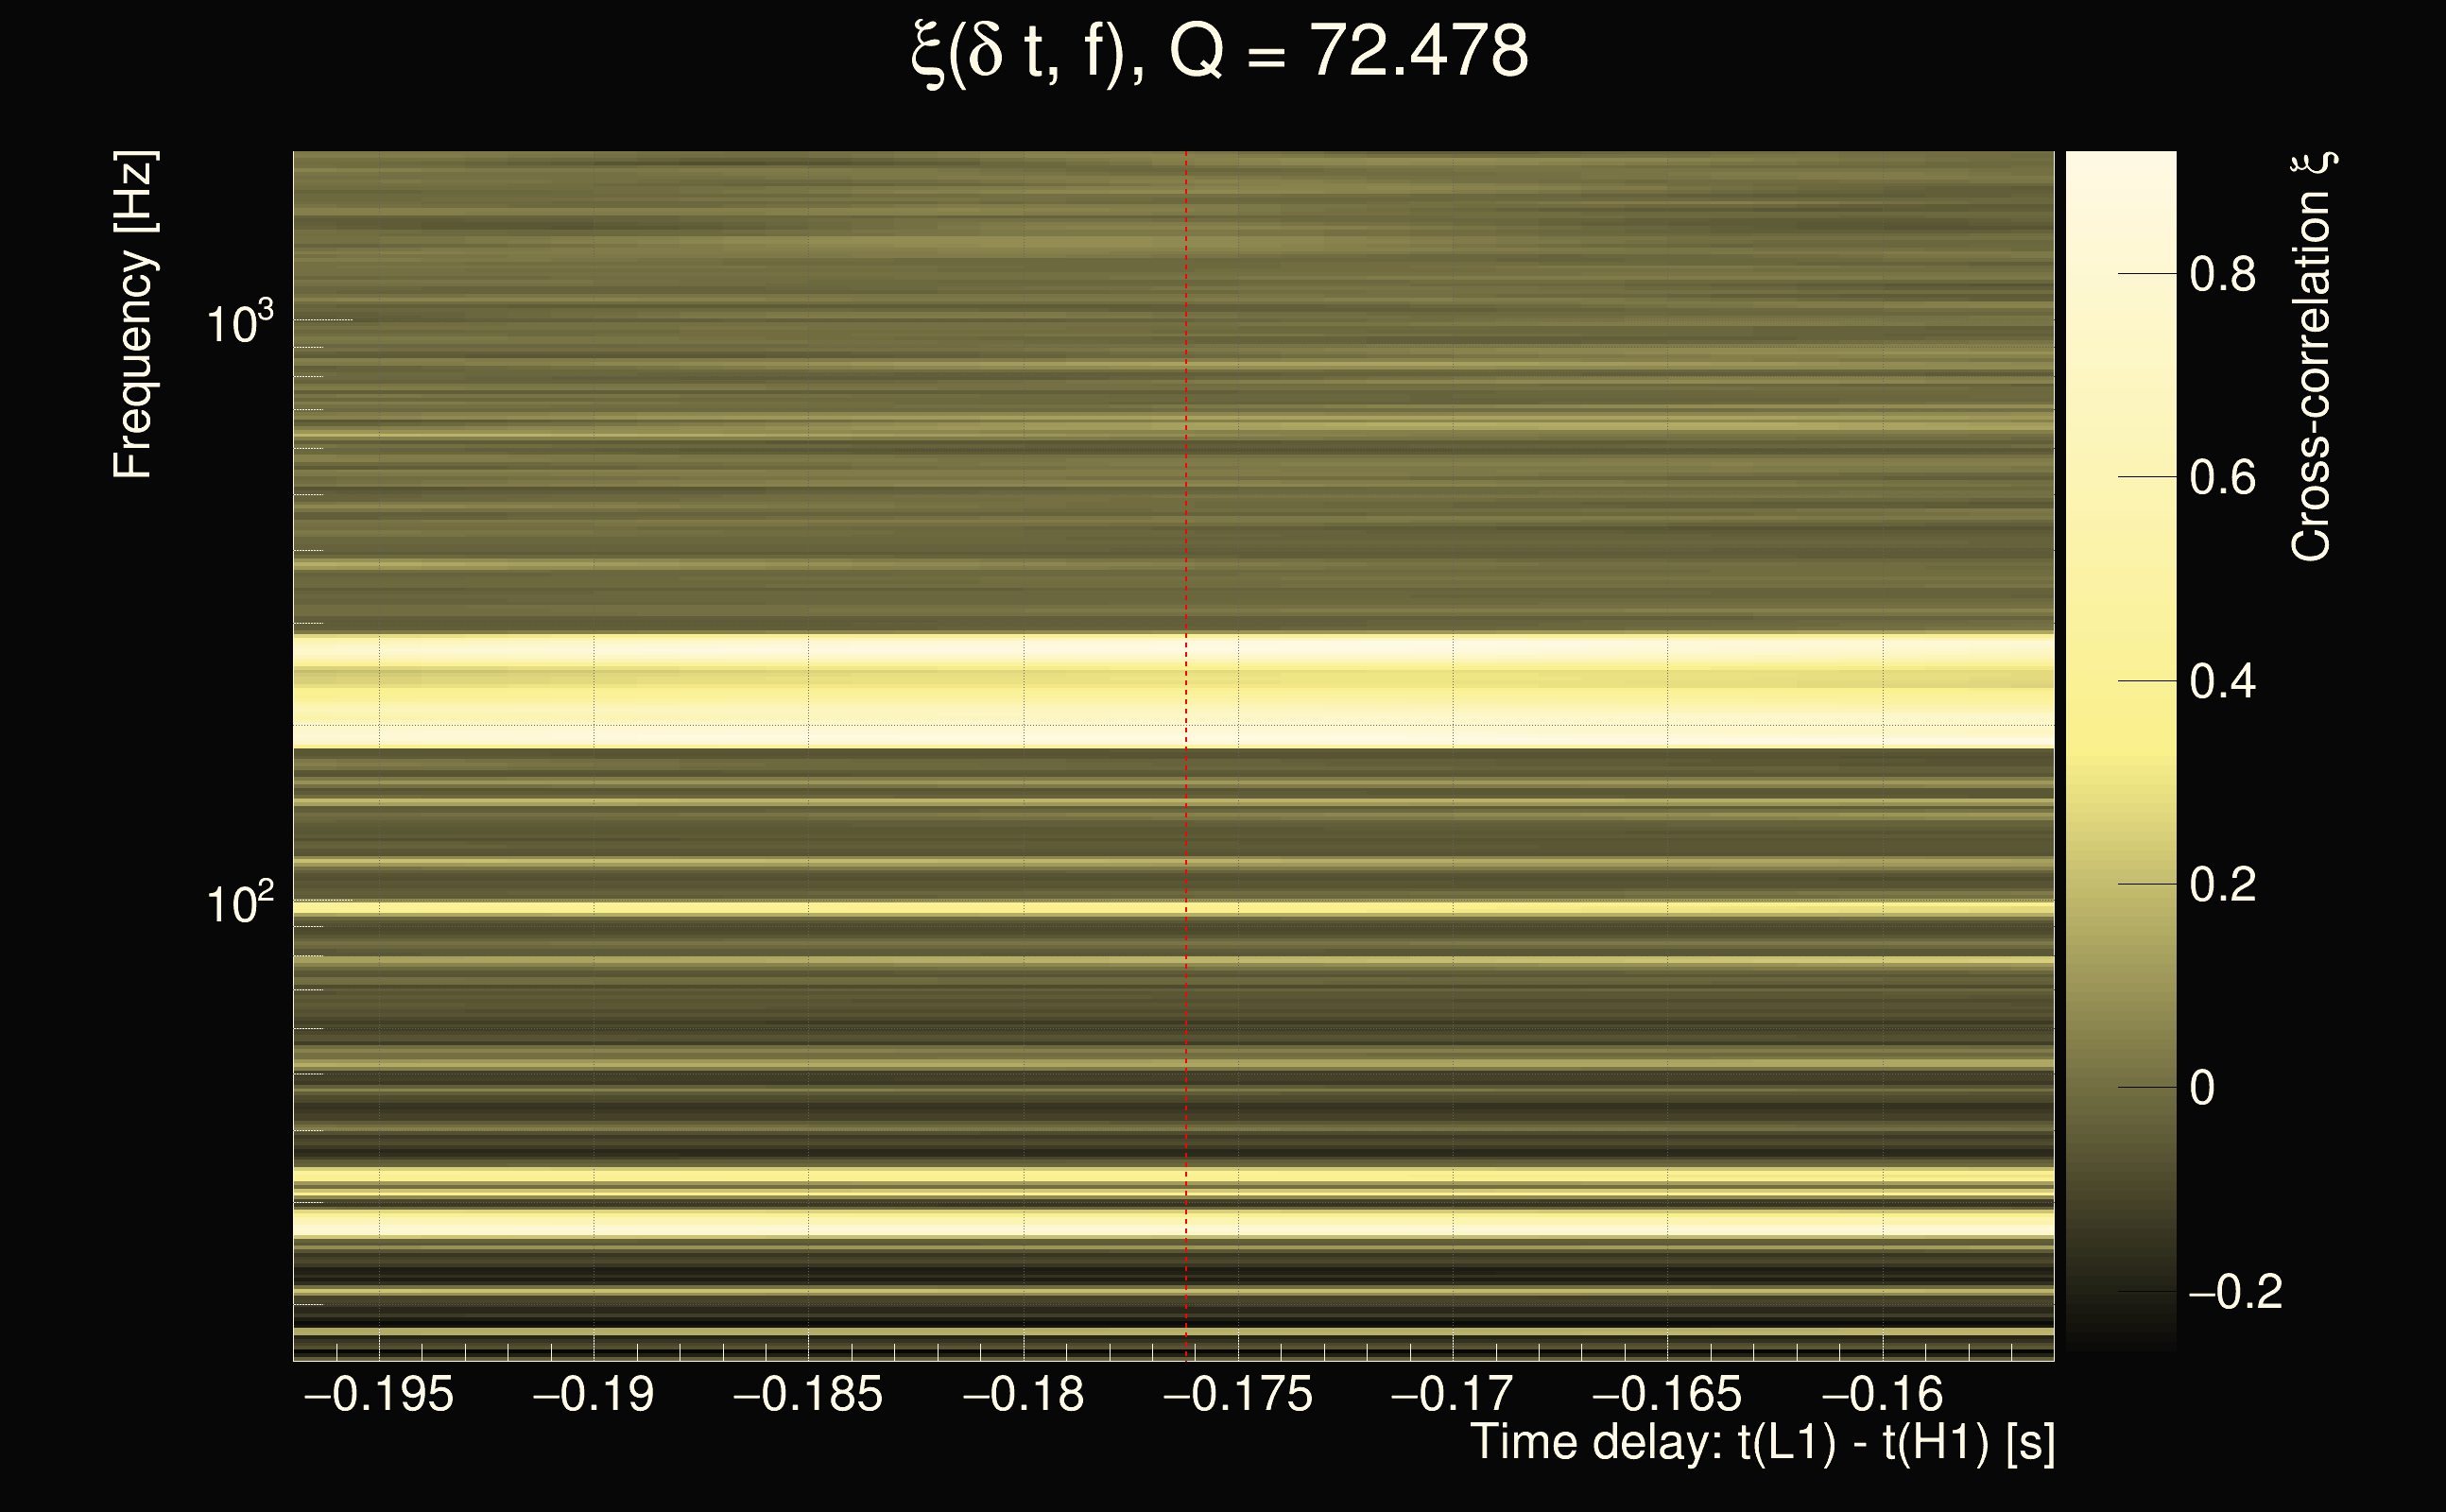The image size is (2446, 1512).
Task: Click the -0.16 time delay tick label
Action: coord(1882,1395)
